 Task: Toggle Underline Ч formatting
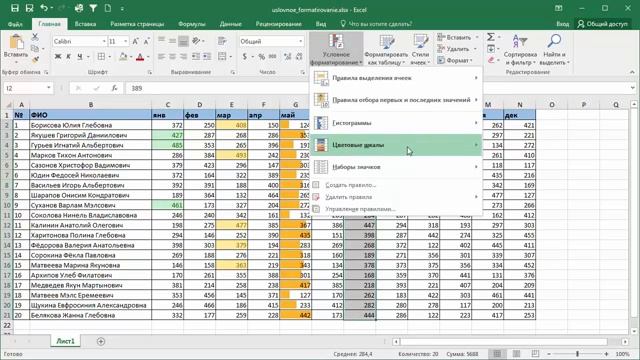click(80, 57)
